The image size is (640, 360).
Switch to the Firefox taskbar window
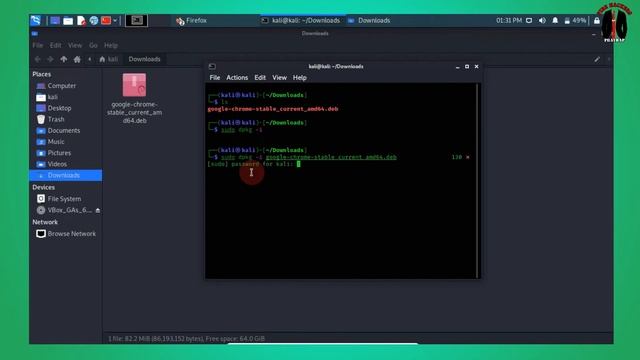click(191, 20)
